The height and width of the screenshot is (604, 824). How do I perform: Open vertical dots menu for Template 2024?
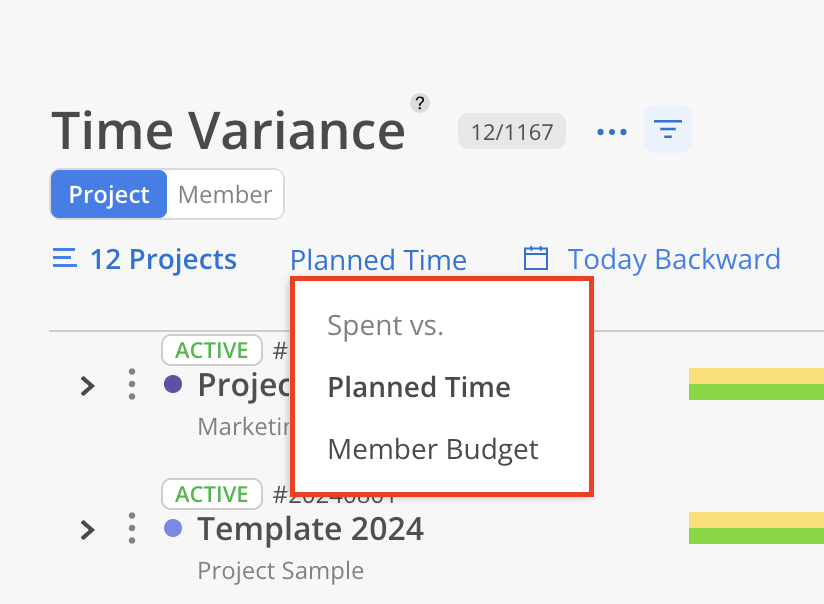pos(132,528)
